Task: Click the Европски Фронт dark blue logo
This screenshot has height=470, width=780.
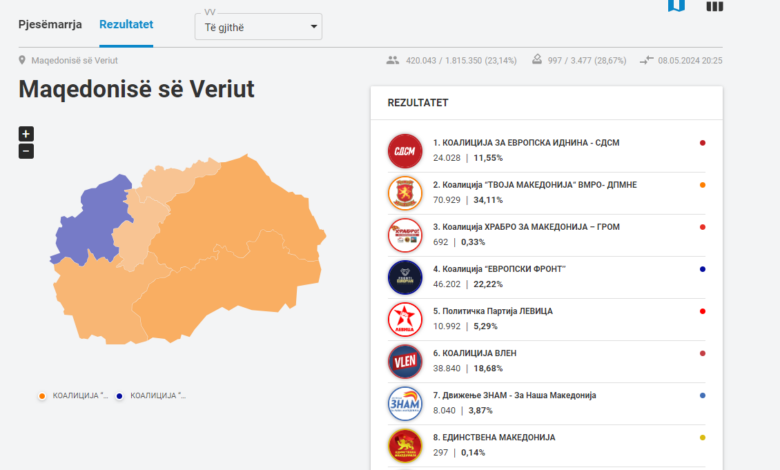Action: tap(405, 277)
